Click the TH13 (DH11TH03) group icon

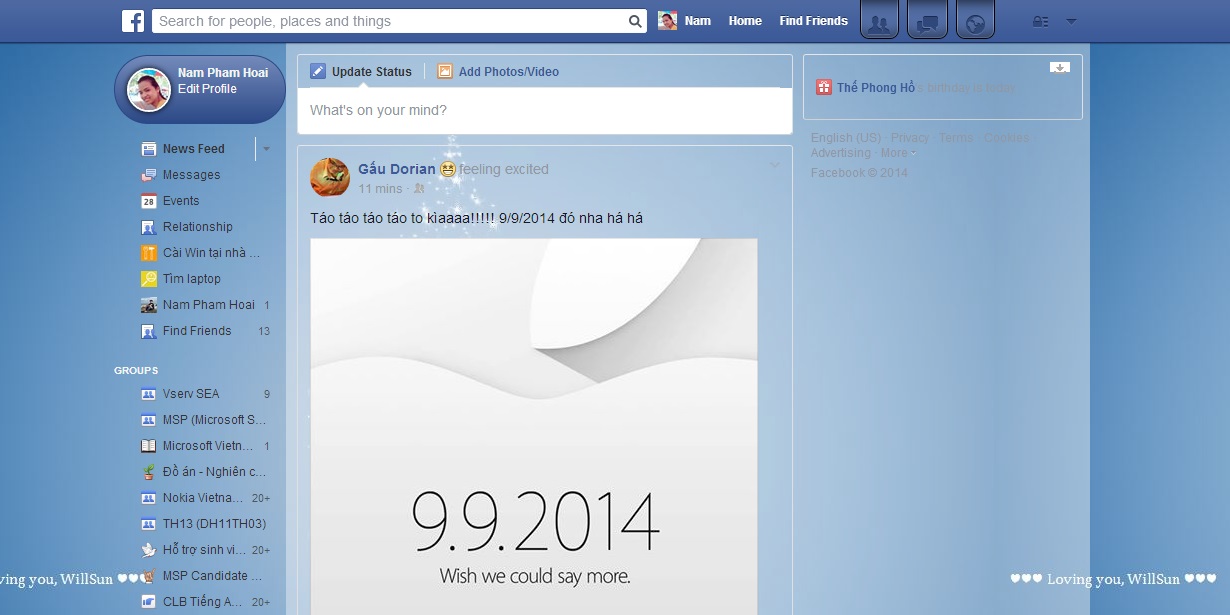coord(148,524)
